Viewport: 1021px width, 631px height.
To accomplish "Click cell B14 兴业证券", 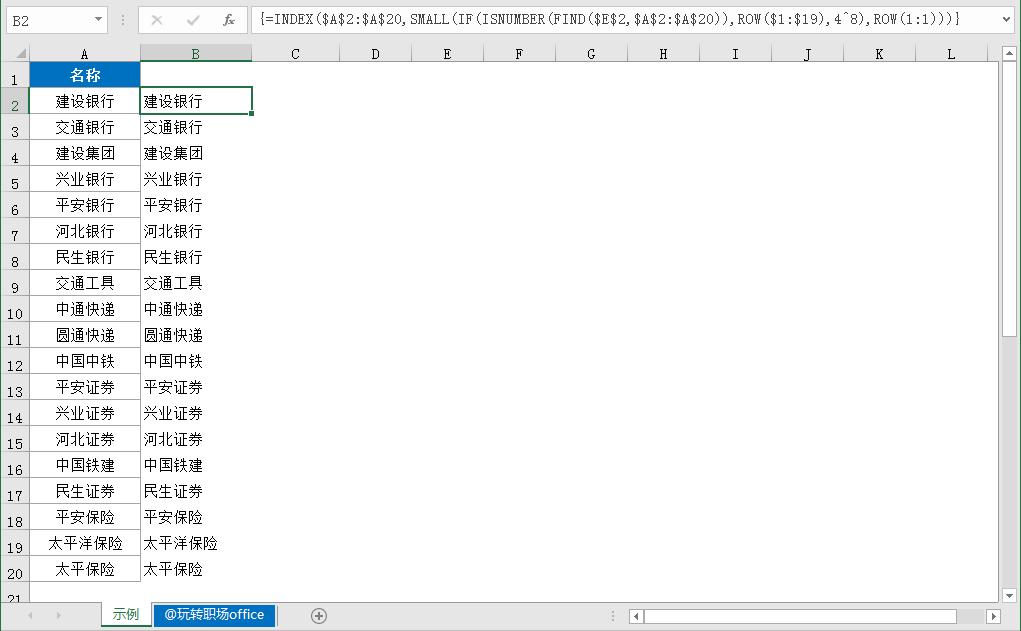I will click(196, 413).
